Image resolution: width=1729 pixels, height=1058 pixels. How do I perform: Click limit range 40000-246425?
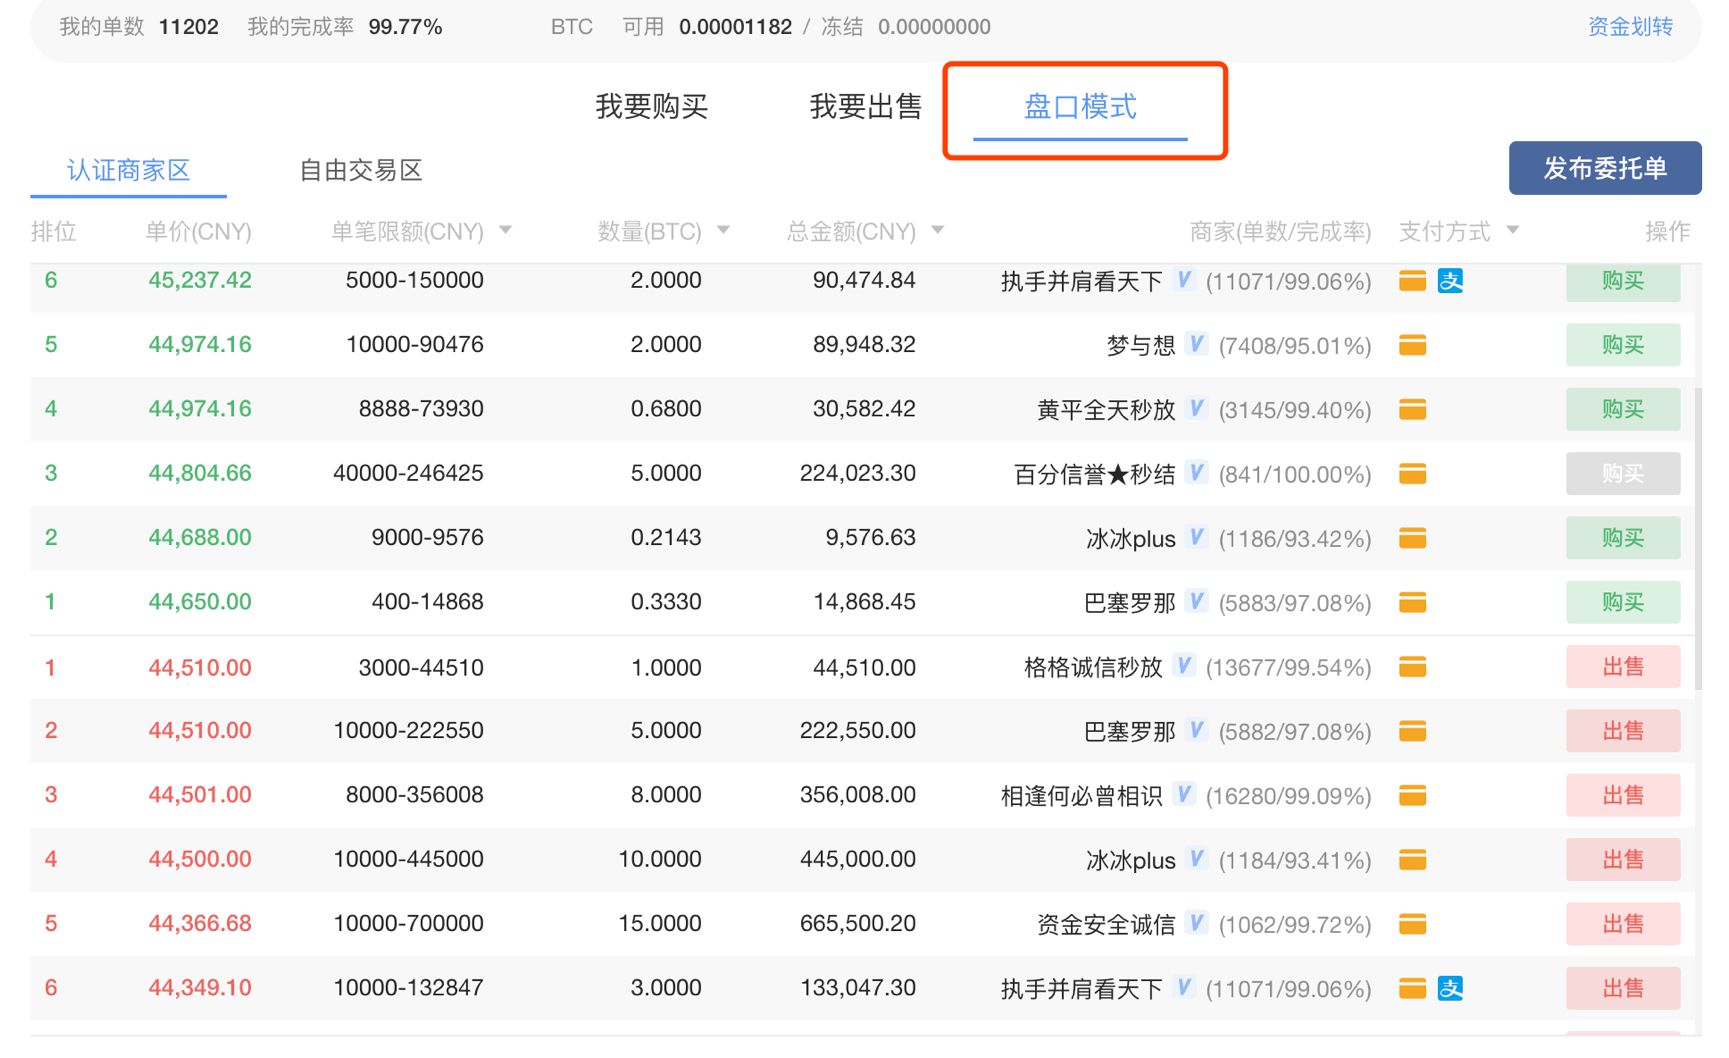408,473
